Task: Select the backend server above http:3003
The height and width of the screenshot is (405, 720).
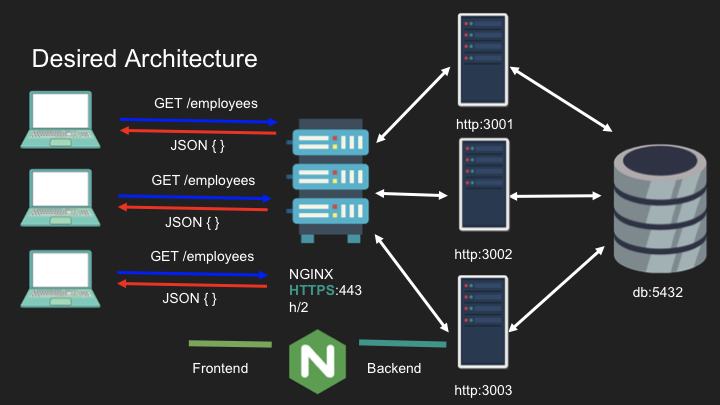Action: [483, 322]
